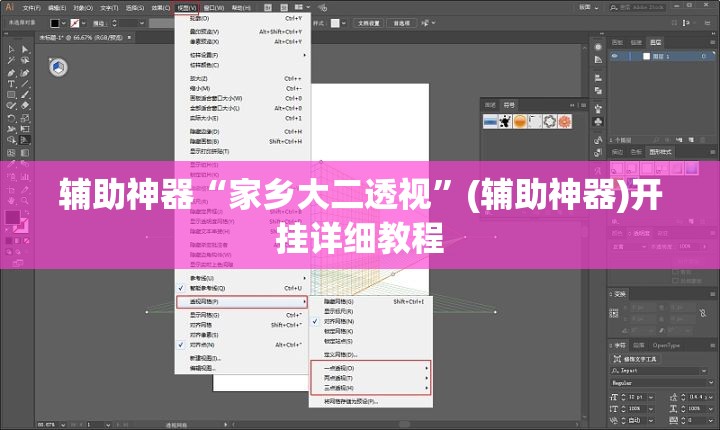Open the Regular font style dropdown
720x430 pixels.
tap(711, 382)
